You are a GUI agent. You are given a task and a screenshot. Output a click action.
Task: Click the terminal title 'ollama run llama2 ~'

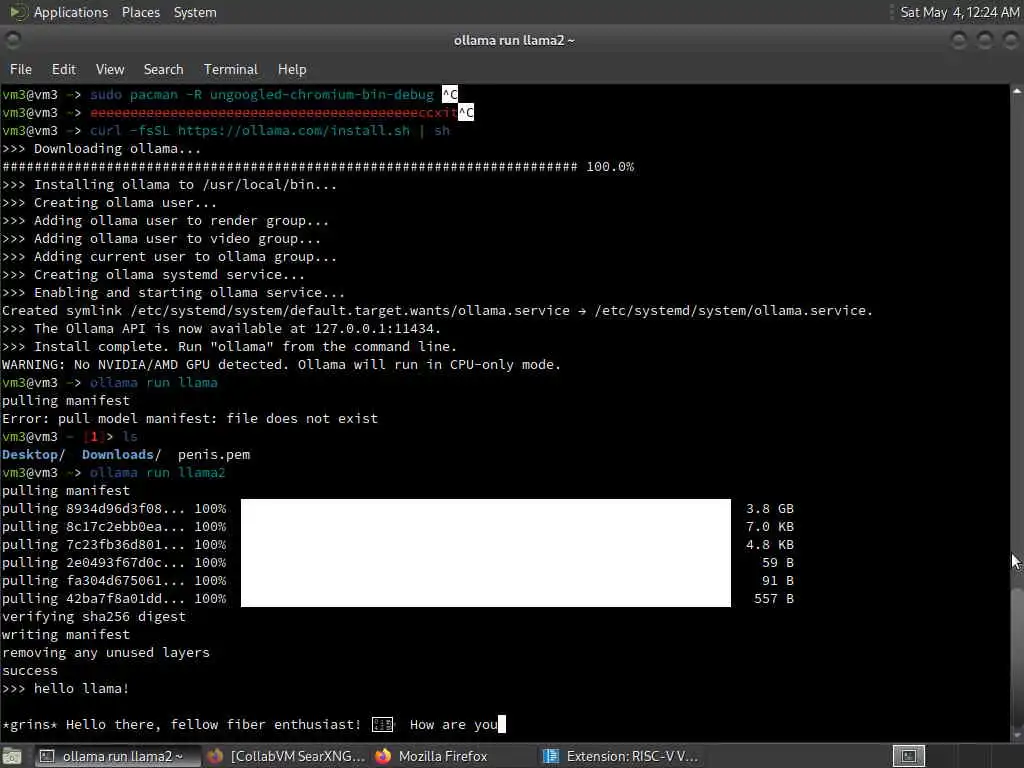pos(514,40)
